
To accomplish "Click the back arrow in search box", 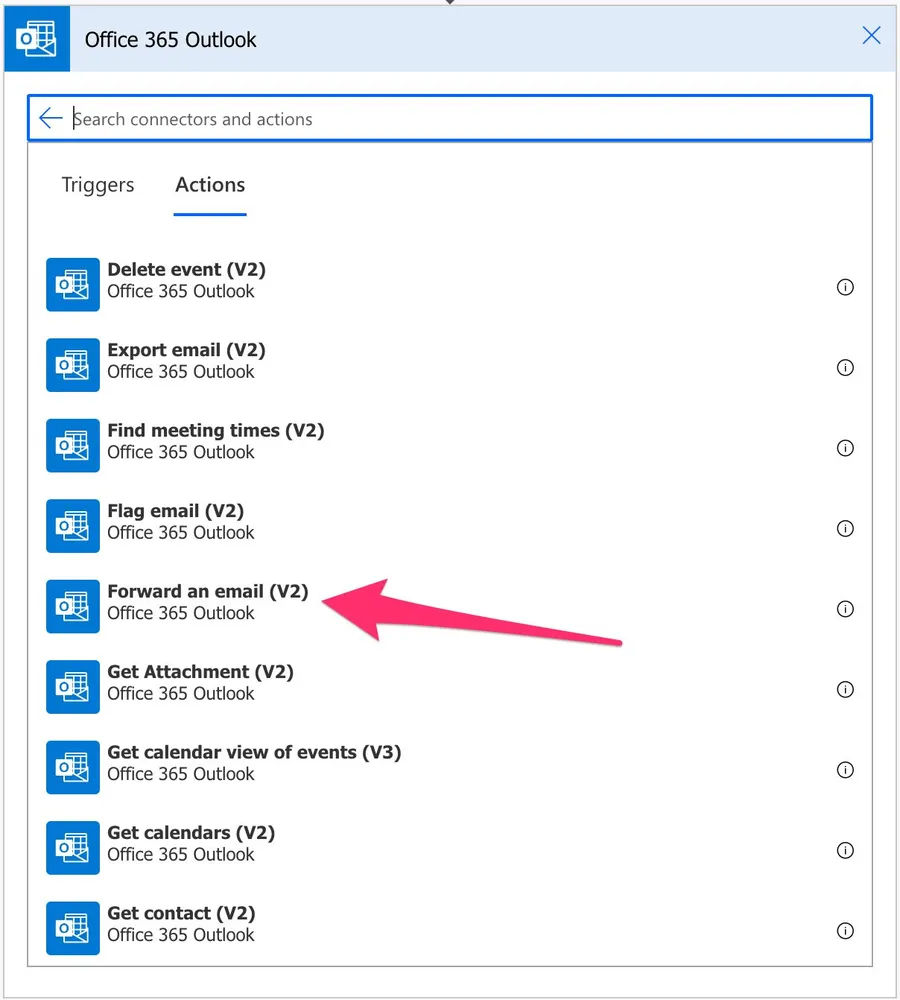I will 50,119.
